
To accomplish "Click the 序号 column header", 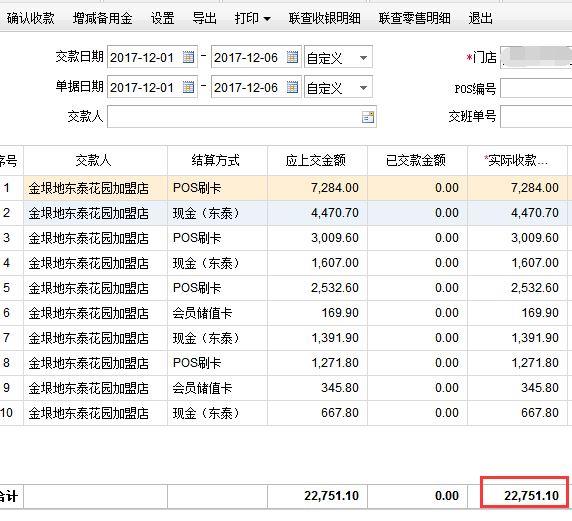I will point(11,160).
